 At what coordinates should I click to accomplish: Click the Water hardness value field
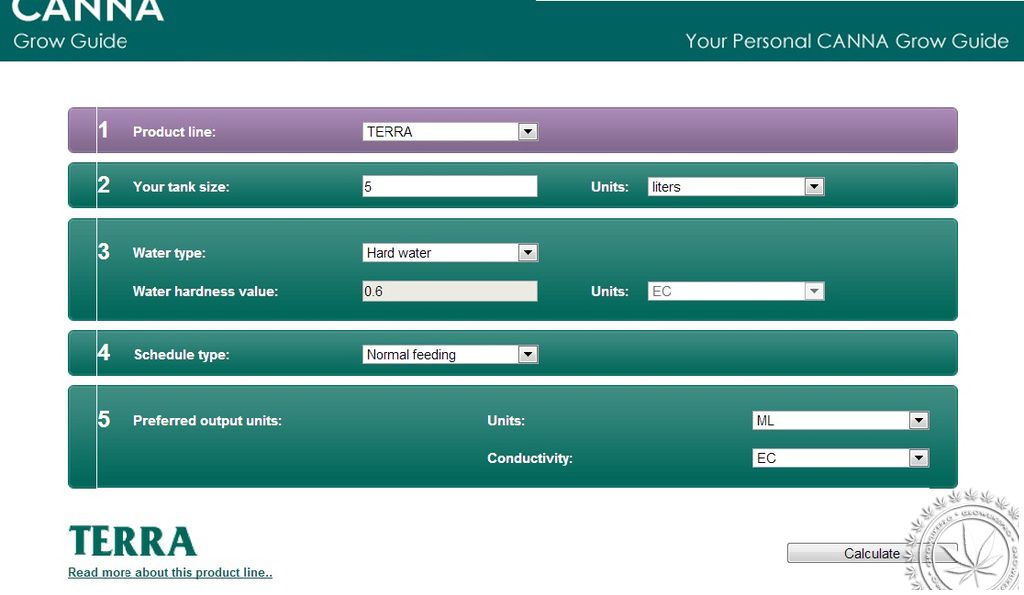(x=450, y=291)
